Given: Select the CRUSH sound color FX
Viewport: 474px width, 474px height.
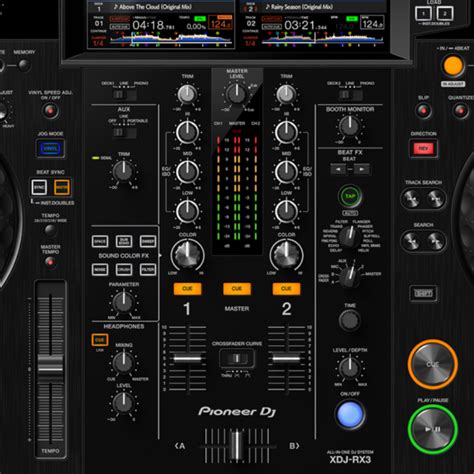Looking at the screenshot, I should [124, 269].
